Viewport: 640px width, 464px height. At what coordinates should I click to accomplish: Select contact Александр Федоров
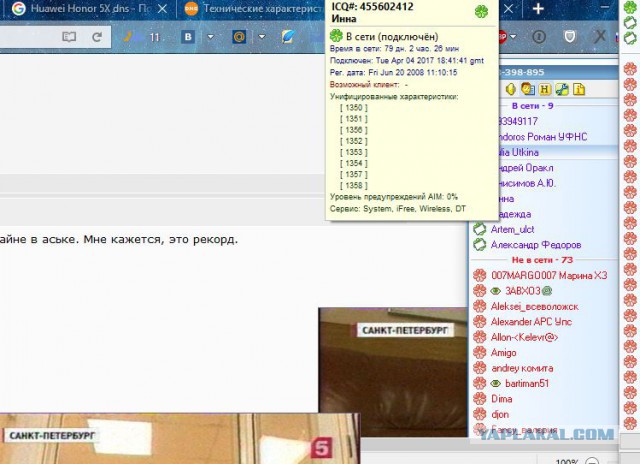click(536, 245)
